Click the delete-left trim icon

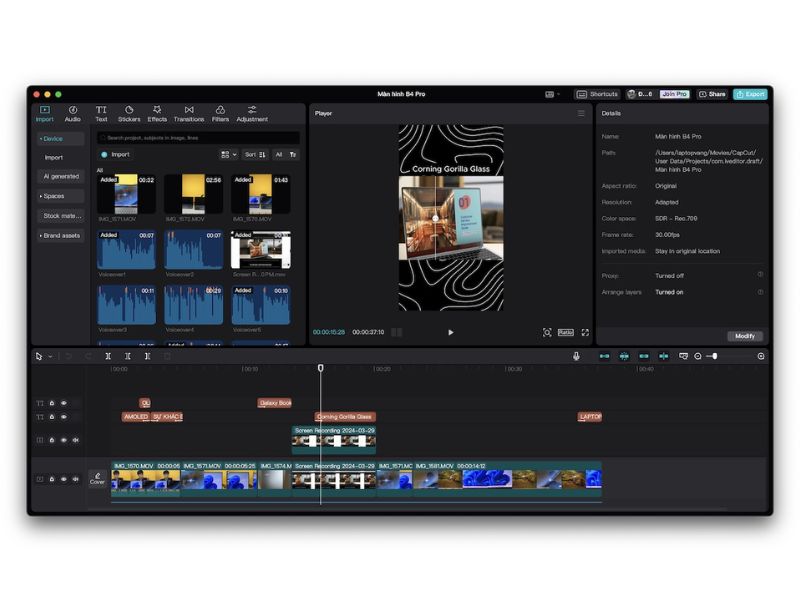click(x=128, y=356)
